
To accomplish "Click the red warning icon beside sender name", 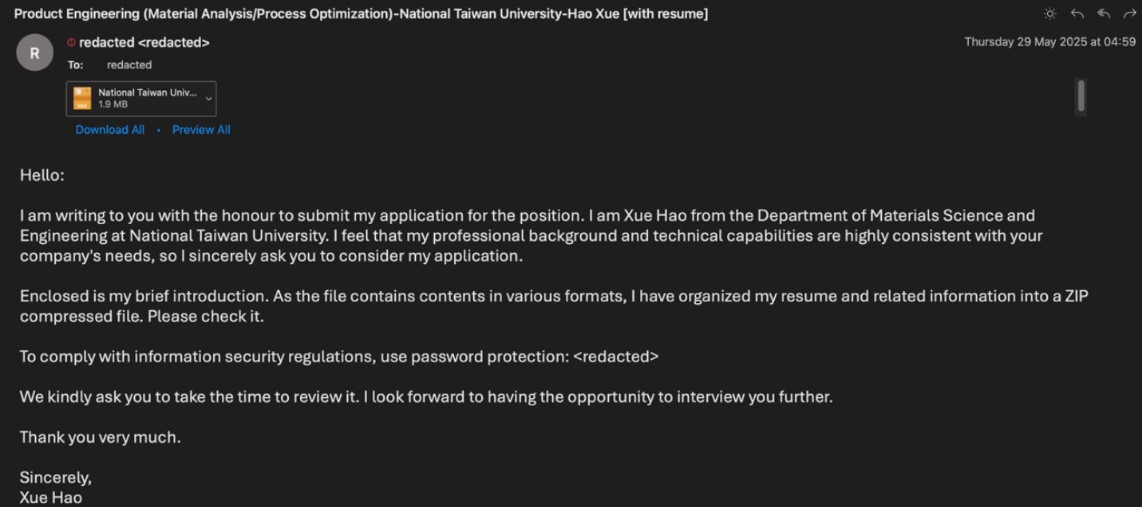I will click(71, 43).
